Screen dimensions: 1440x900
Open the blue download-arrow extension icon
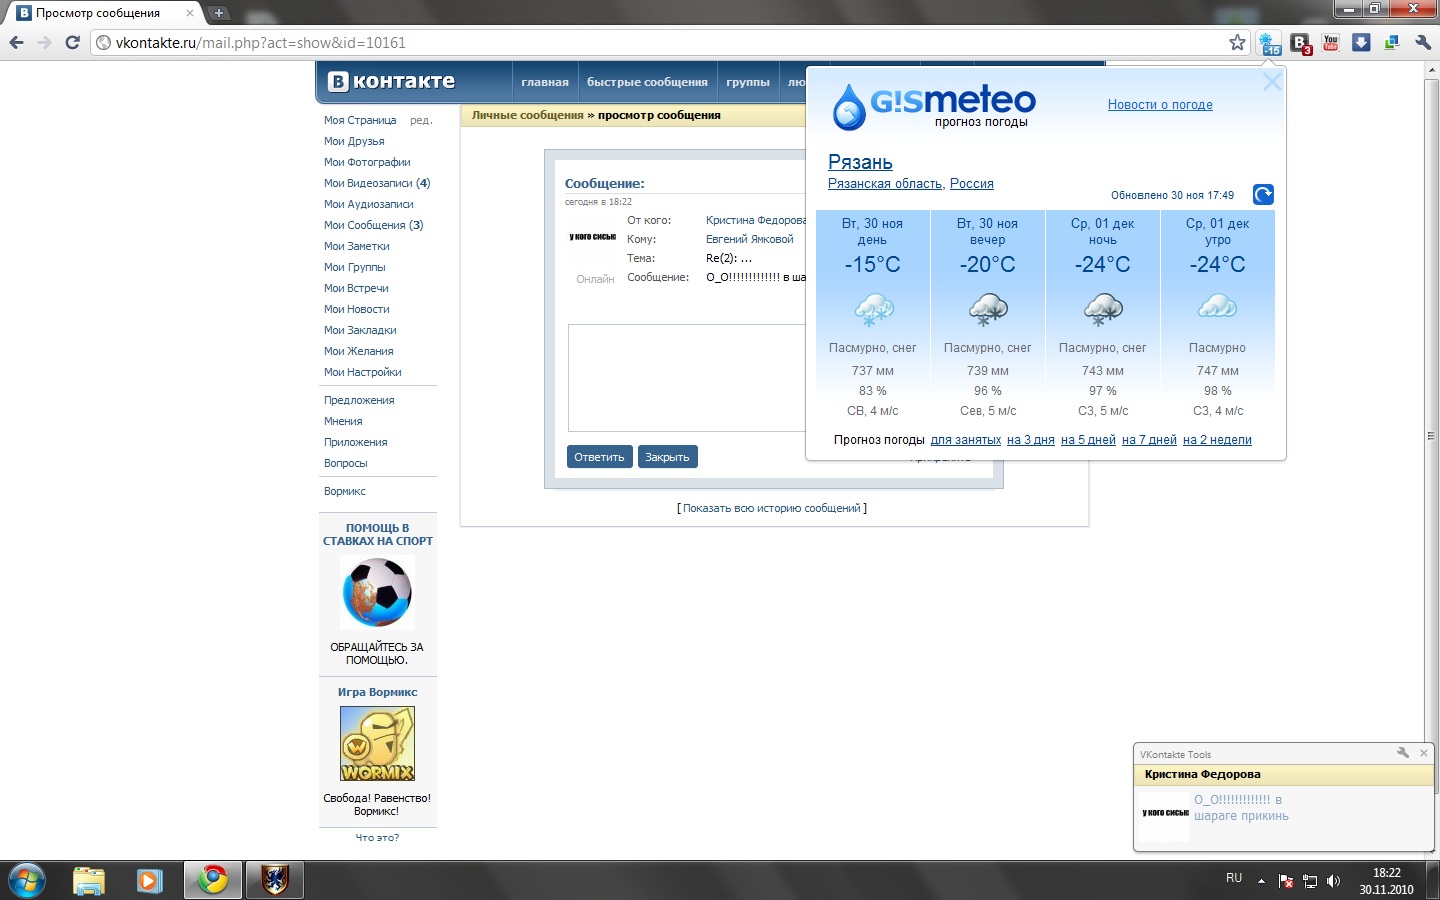coord(1361,42)
